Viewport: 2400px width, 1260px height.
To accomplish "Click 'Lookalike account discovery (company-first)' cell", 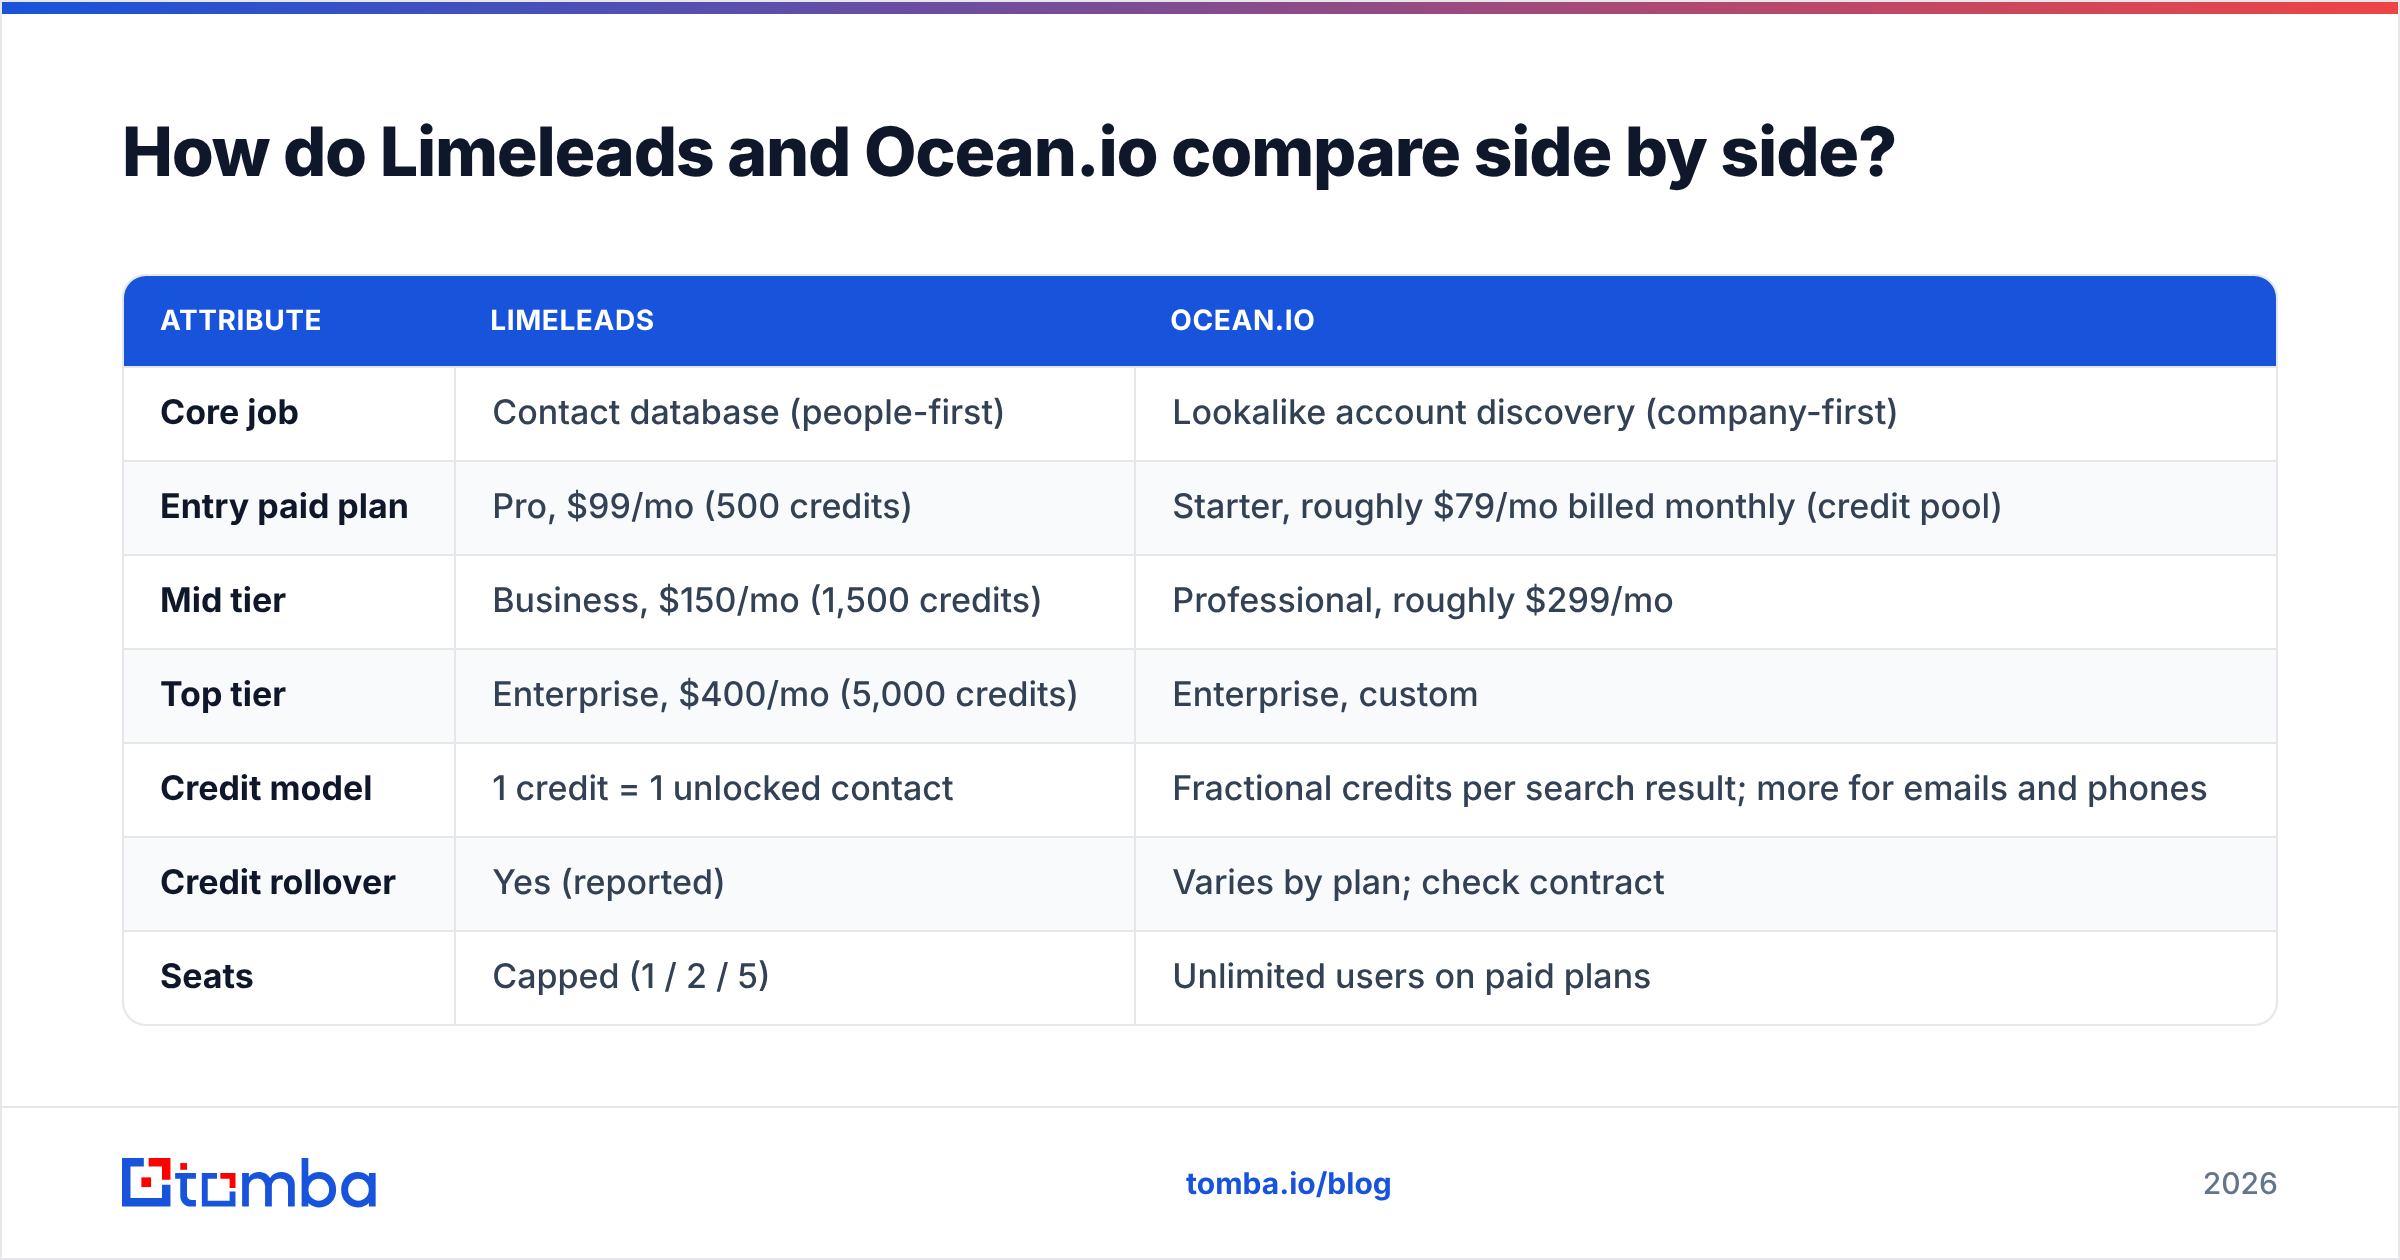I will click(x=1535, y=413).
